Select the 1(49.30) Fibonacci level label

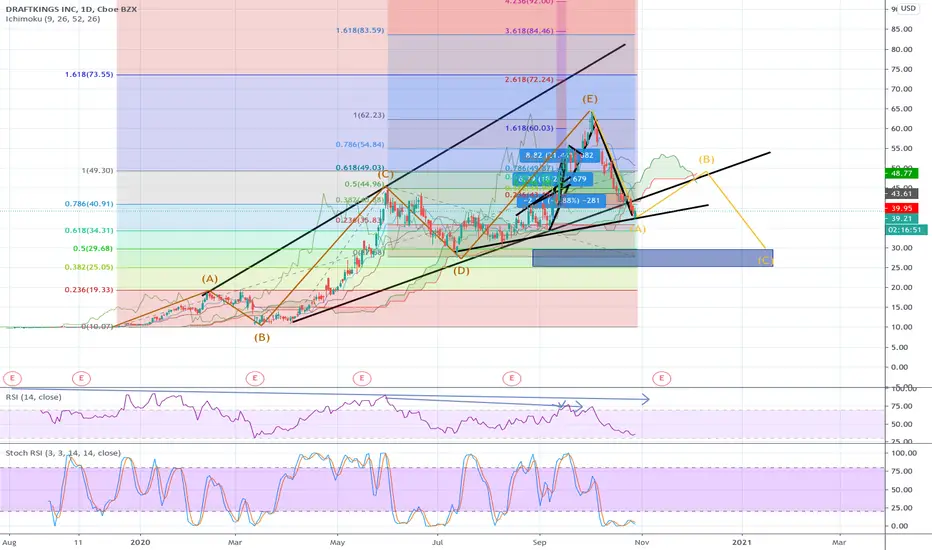[x=97, y=171]
